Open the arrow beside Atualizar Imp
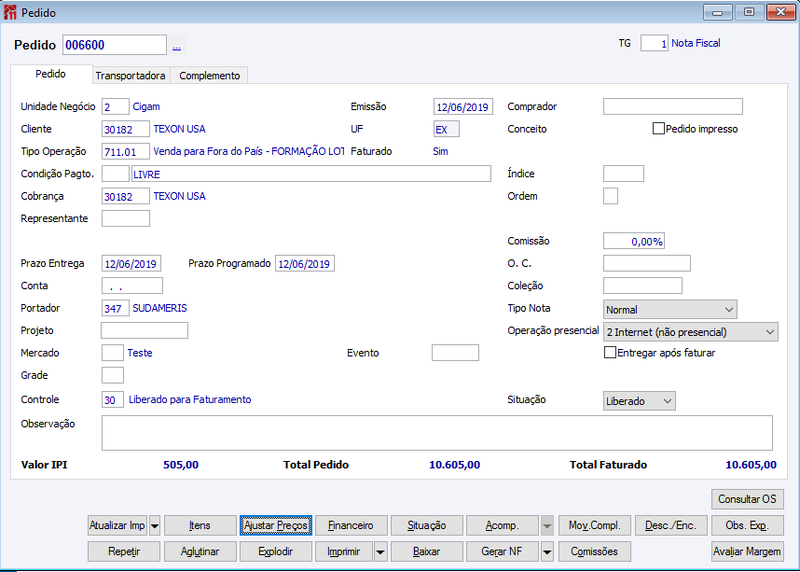Image resolution: width=800 pixels, height=572 pixels. [155, 525]
